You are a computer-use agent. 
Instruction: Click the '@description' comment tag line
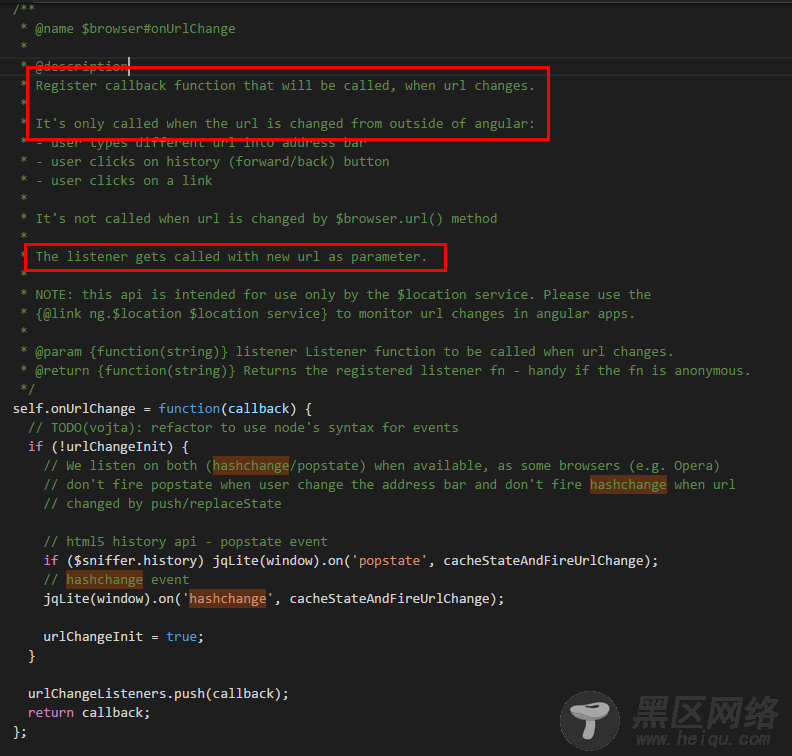coord(81,66)
